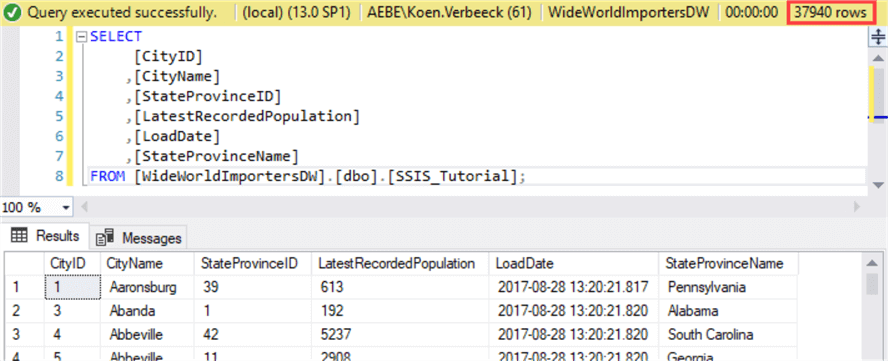Click the green query success checkmark icon
Viewport: 888px width, 361px height.
click(12, 12)
